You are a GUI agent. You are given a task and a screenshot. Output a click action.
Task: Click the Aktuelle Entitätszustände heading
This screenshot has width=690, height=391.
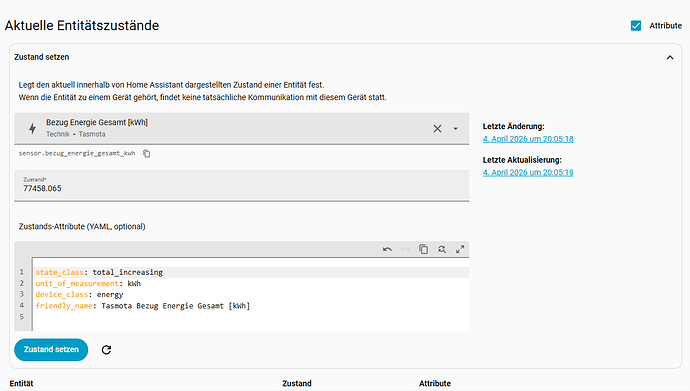coord(82,26)
